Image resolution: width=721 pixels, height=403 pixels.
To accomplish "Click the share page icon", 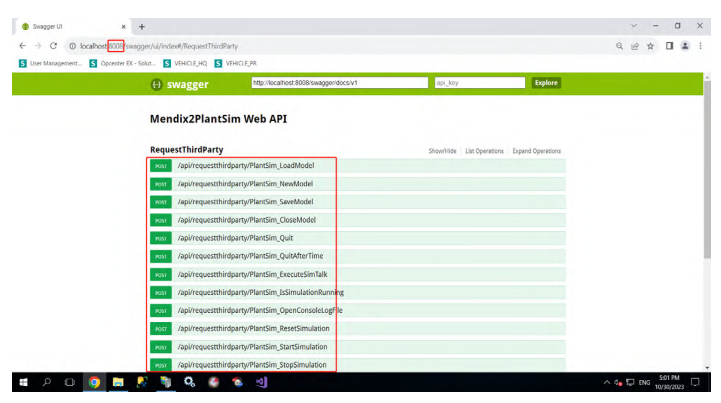I will point(635,46).
